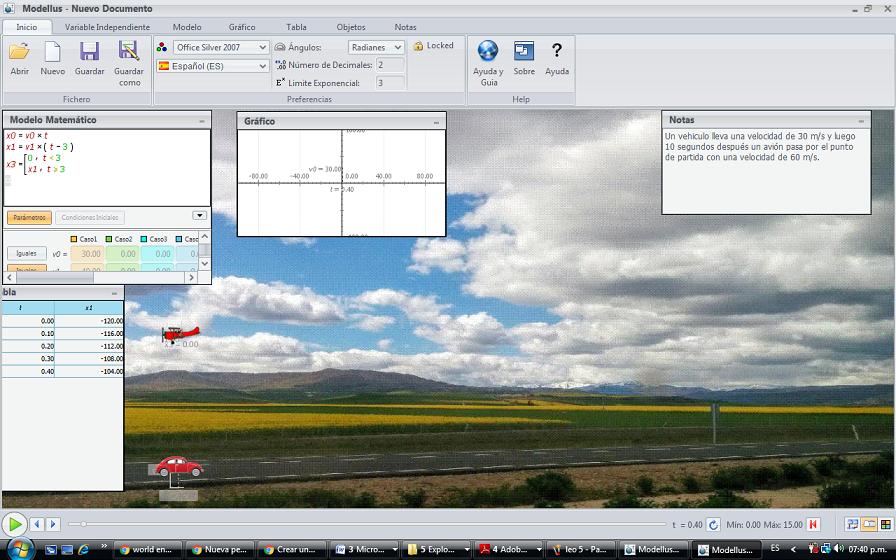Switch to the Inicio ribbon tab

(27, 27)
